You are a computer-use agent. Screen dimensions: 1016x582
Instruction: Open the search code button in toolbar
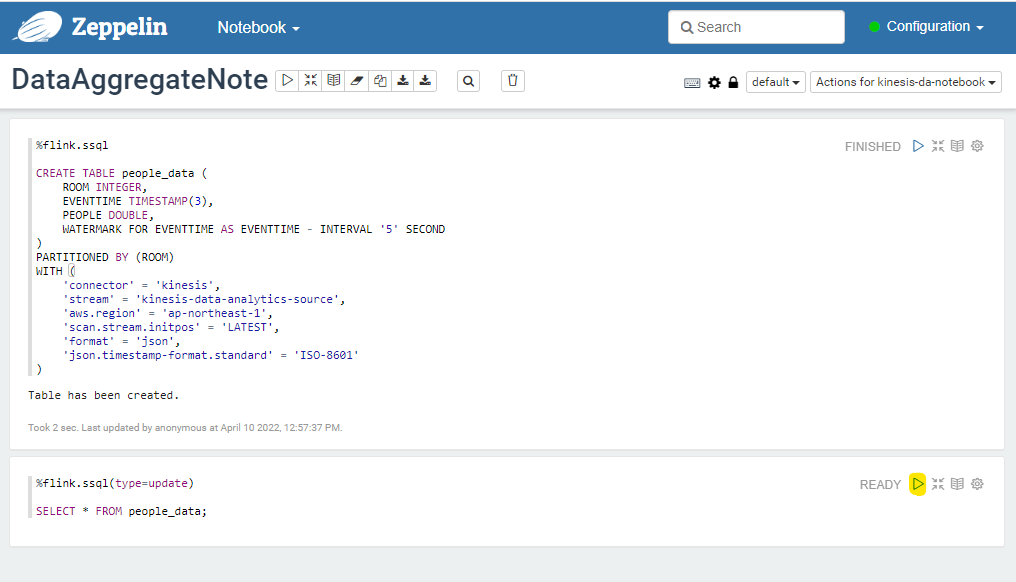tap(468, 81)
